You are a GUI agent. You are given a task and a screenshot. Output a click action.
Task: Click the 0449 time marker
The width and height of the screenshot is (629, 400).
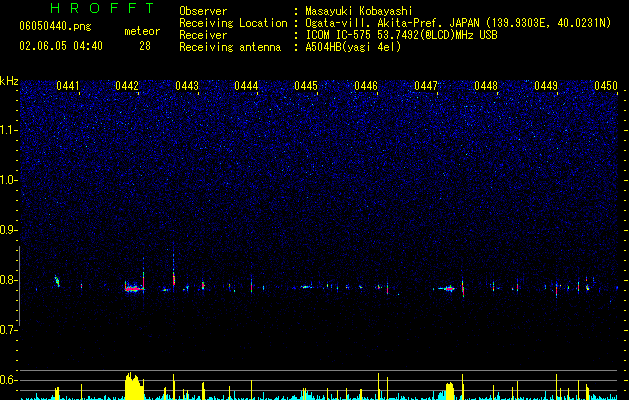click(x=546, y=86)
